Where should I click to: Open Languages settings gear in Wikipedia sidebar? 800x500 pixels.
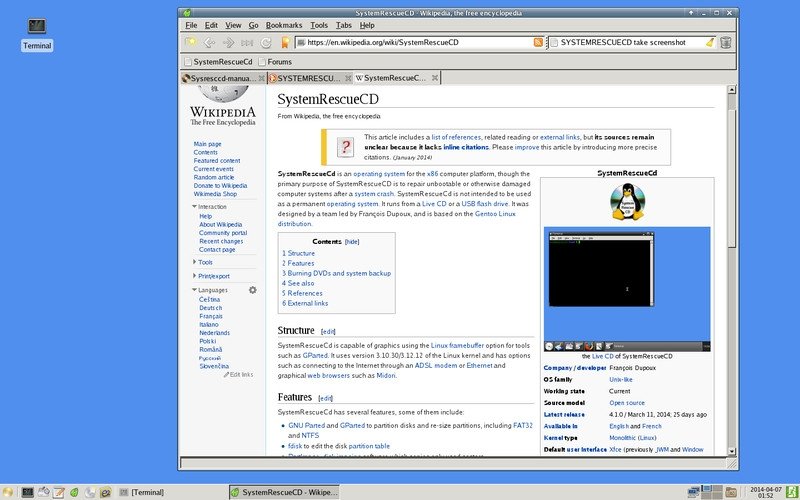tap(253, 290)
